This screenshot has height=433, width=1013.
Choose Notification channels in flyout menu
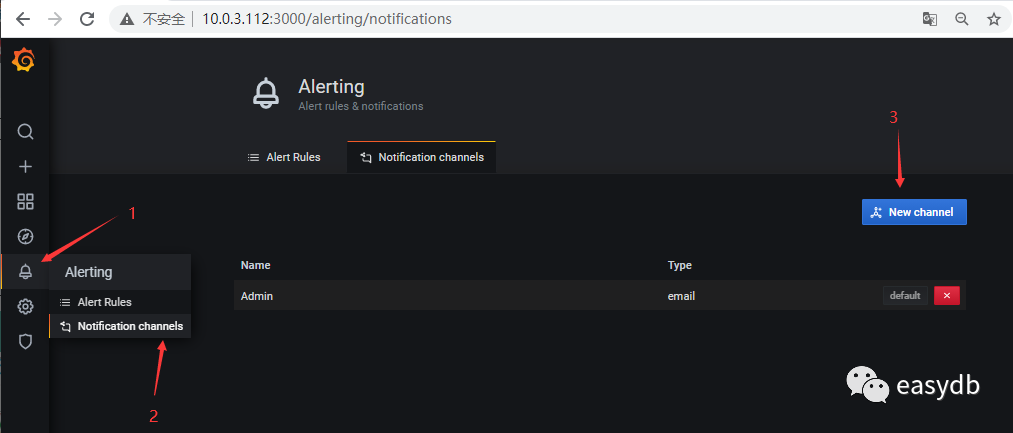point(120,326)
